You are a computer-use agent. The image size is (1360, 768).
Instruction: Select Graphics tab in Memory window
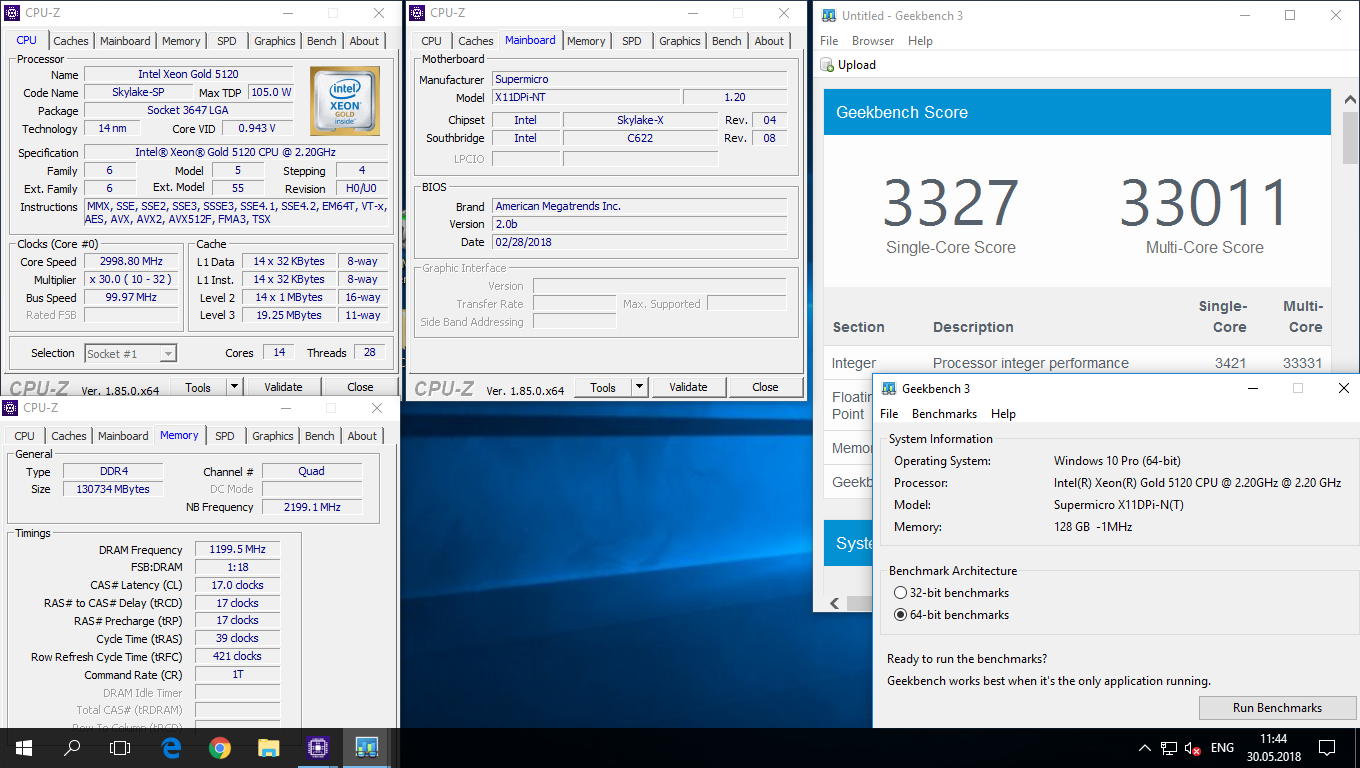(x=273, y=436)
